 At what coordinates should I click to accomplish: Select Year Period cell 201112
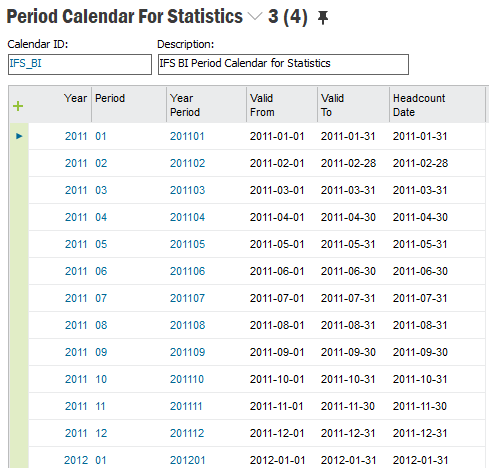[187, 433]
